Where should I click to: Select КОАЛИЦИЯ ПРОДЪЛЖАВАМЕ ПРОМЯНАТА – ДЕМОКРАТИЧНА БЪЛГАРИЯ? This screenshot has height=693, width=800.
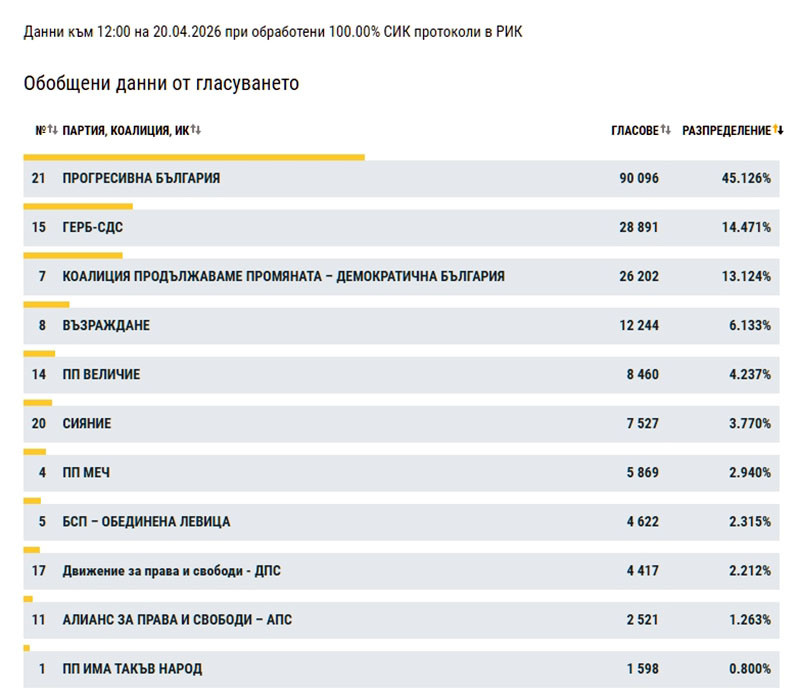point(283,276)
